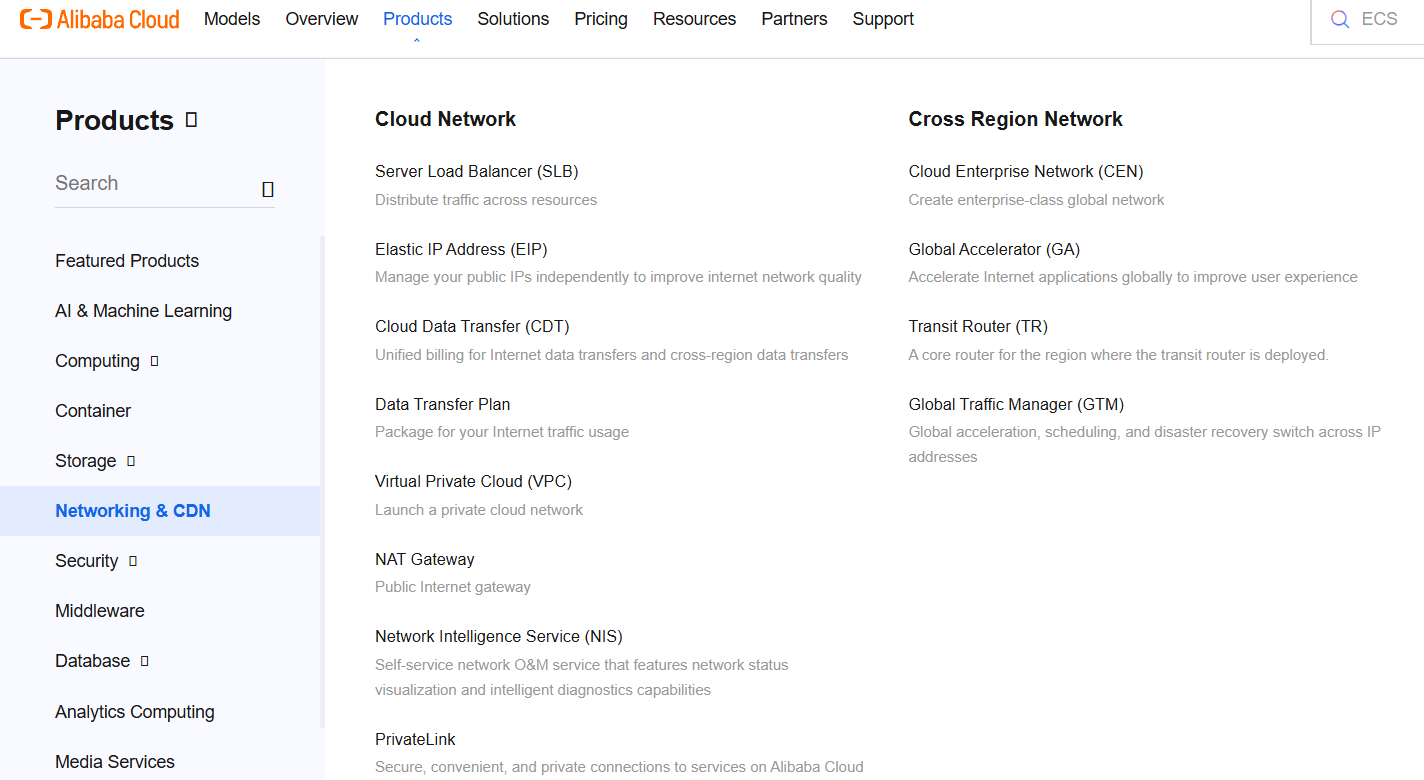The width and height of the screenshot is (1424, 780).
Task: Open Virtual Private Cloud (VPC) link
Action: pos(474,482)
